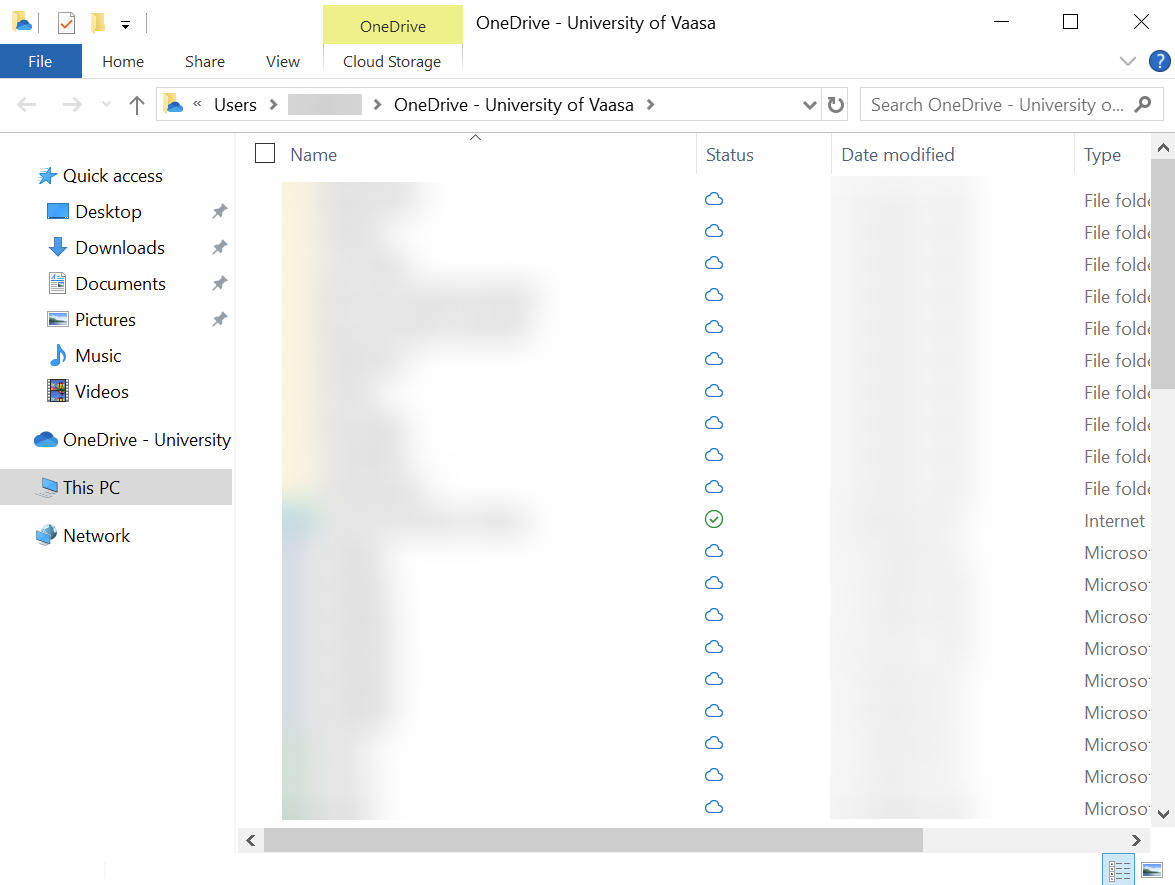Switch to large icons view
1175x885 pixels.
[x=1152, y=870]
